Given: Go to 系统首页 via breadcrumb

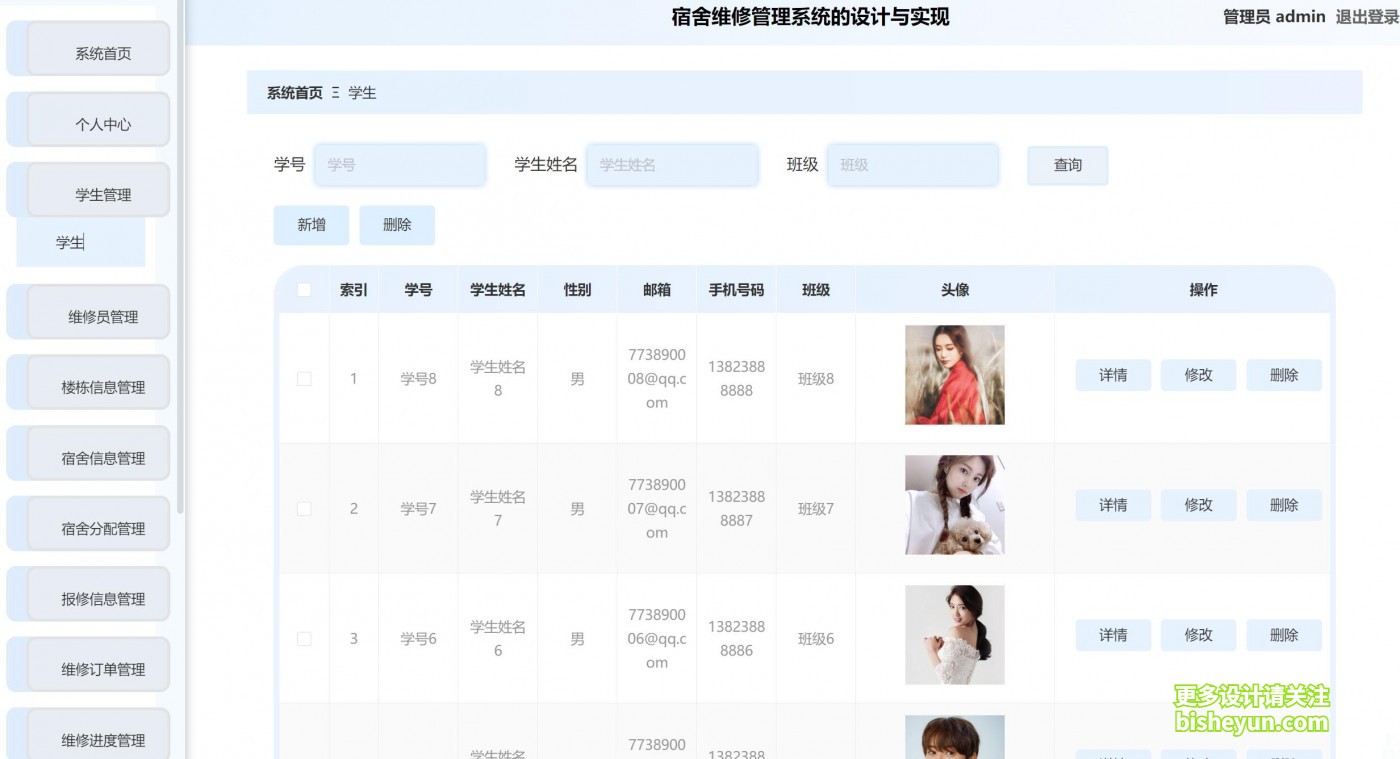Looking at the screenshot, I should coord(294,93).
